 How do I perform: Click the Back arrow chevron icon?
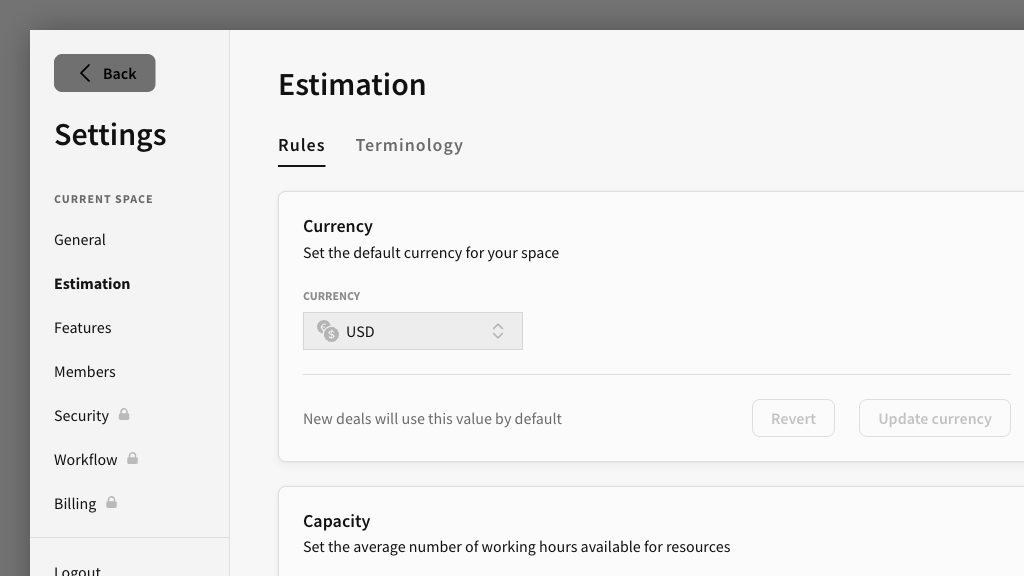click(x=85, y=73)
